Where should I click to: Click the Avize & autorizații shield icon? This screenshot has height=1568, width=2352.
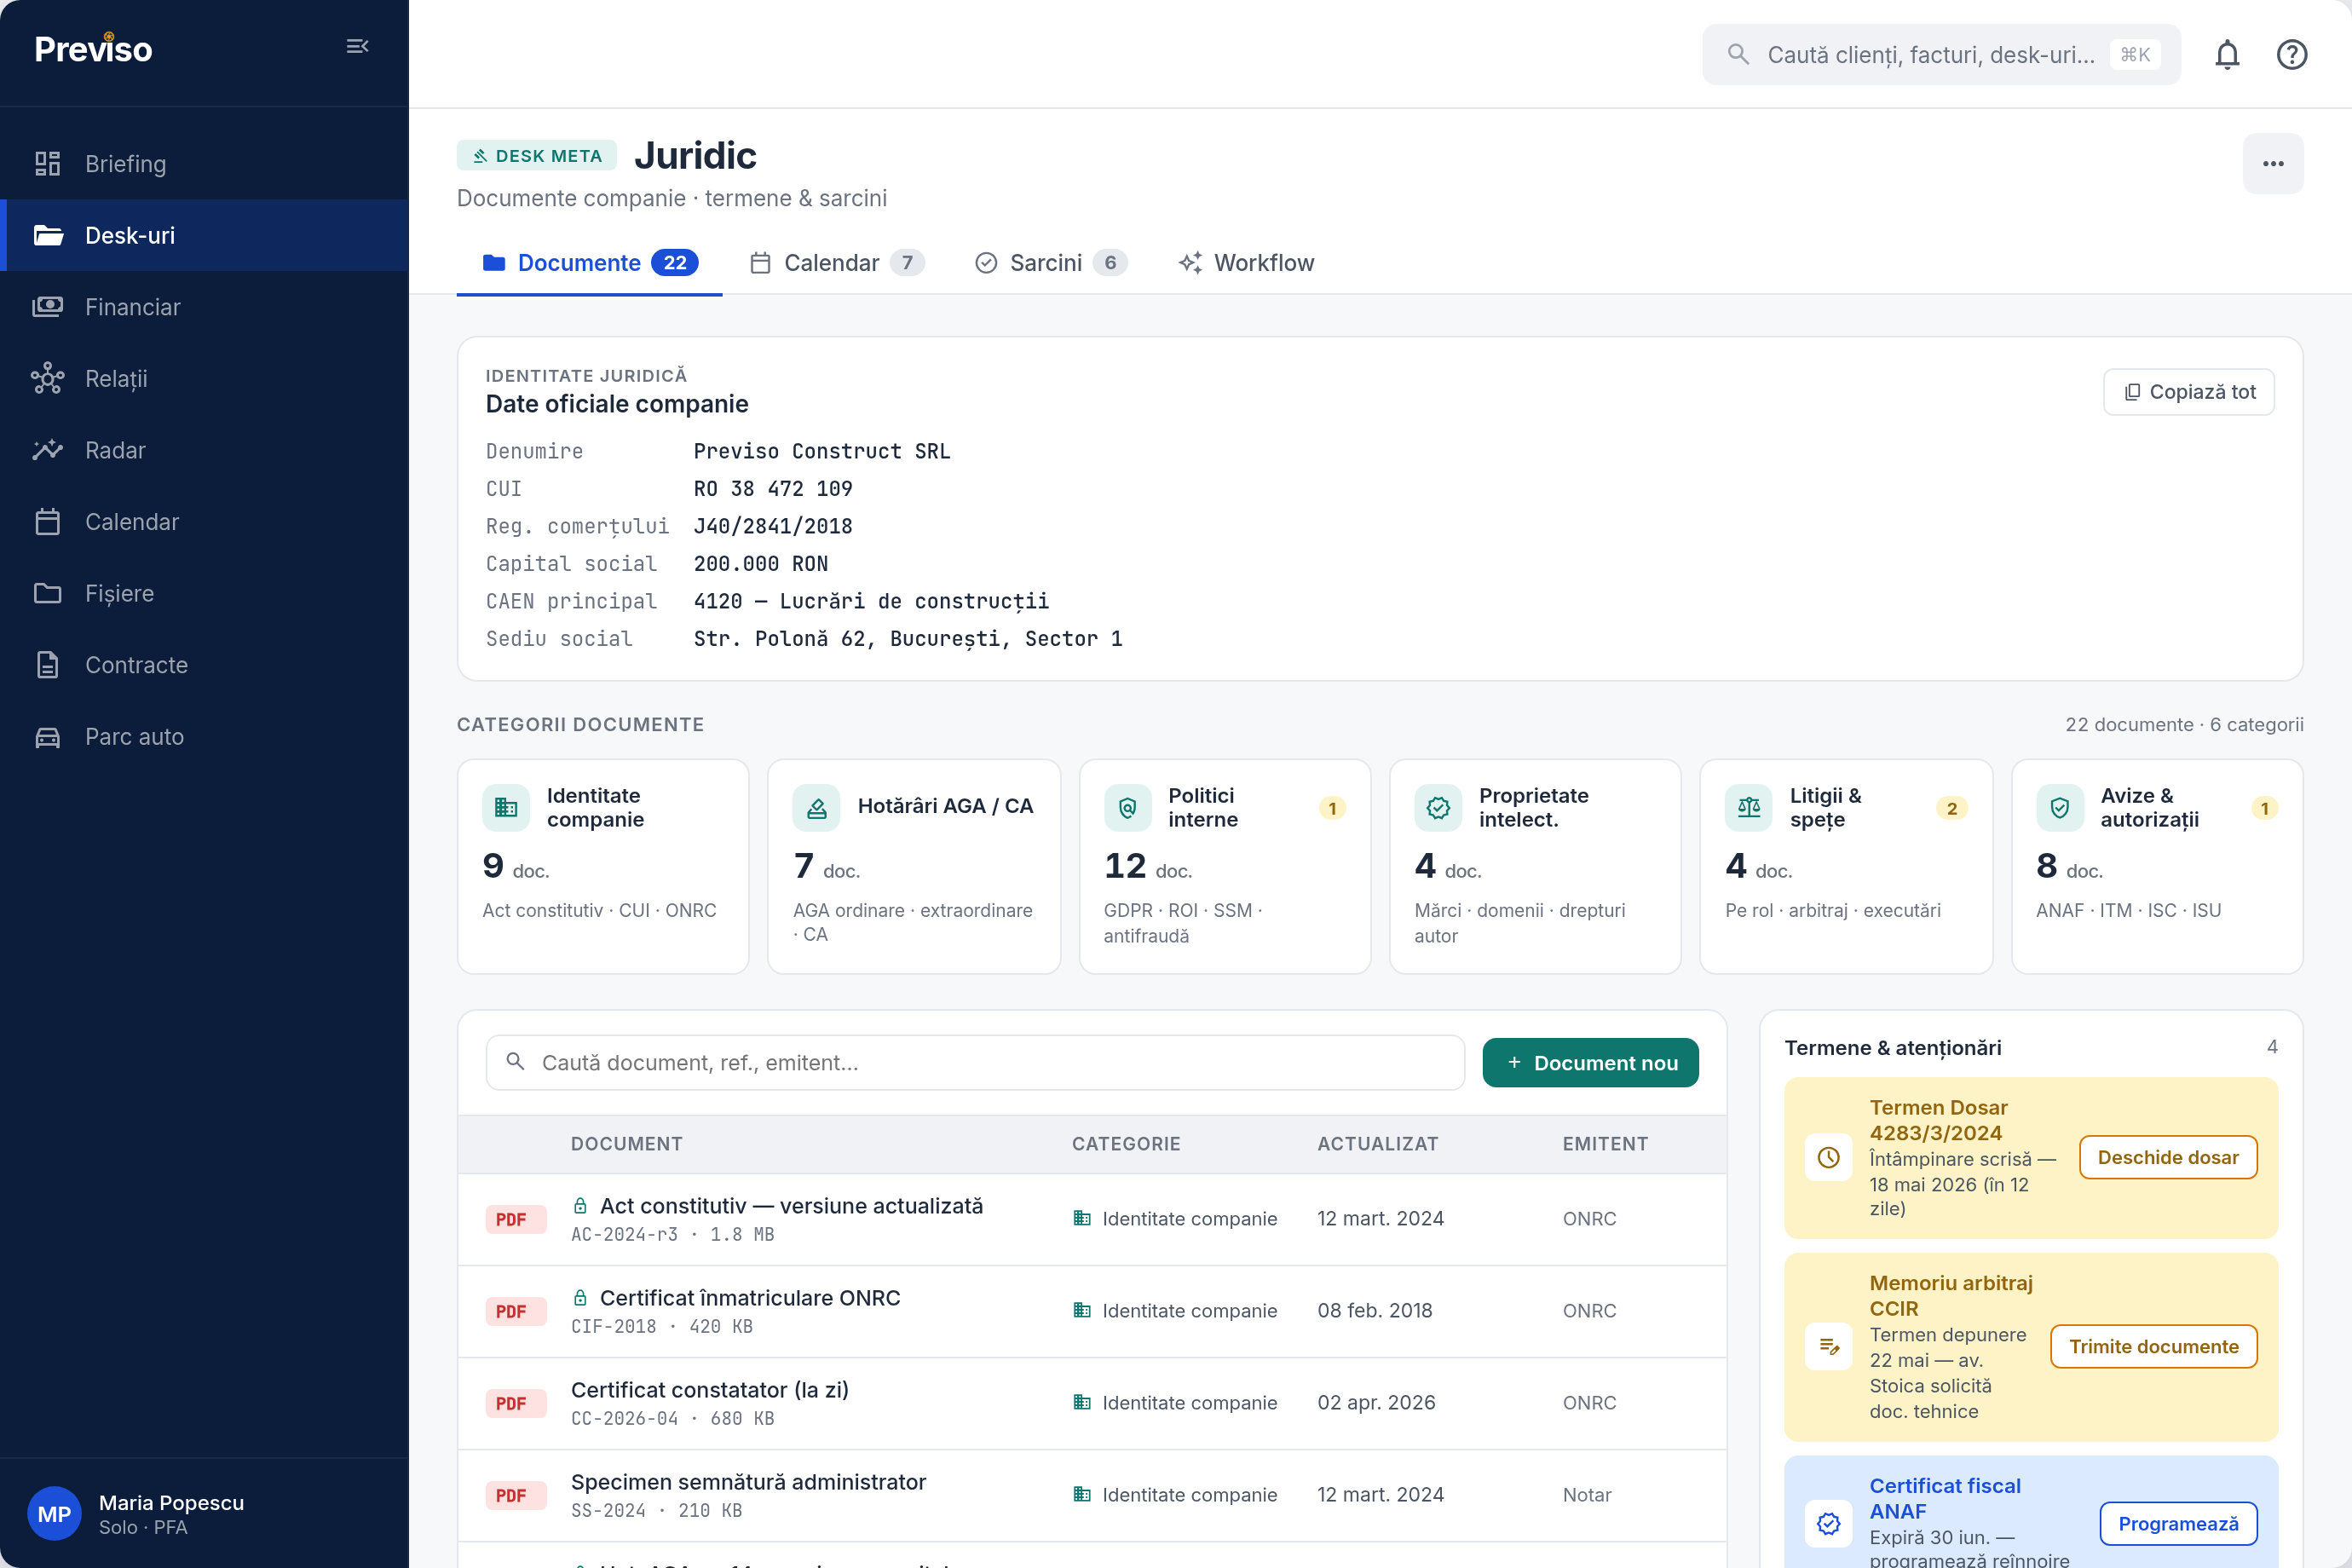pyautogui.click(x=2059, y=807)
